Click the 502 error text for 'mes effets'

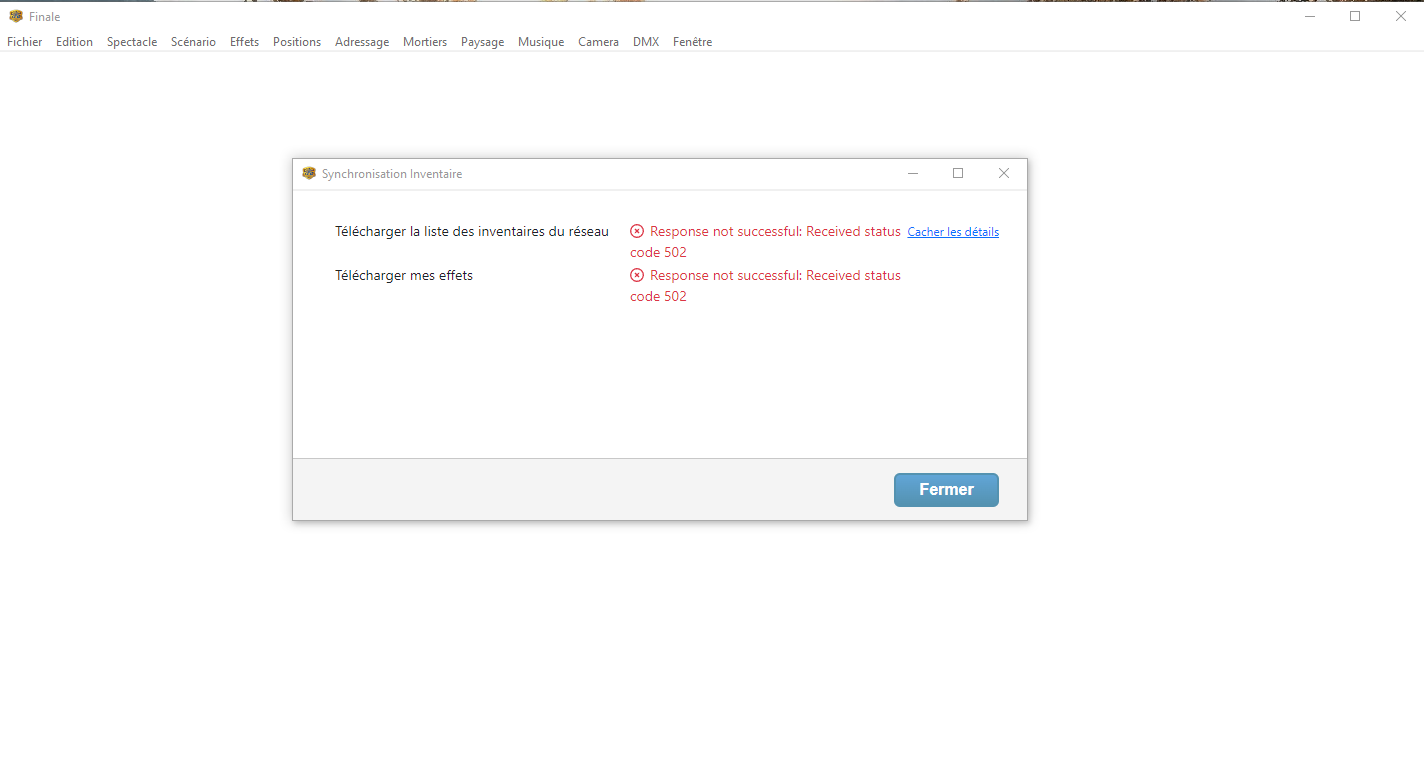(x=765, y=286)
